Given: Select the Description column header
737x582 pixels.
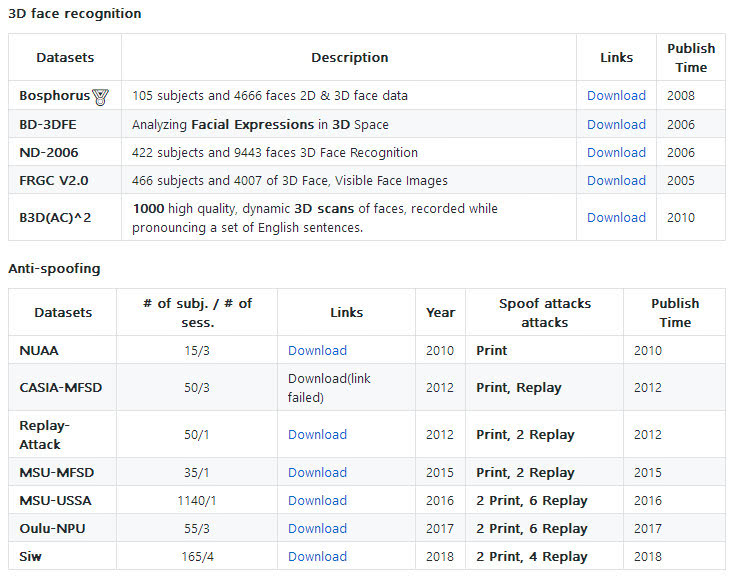Looking at the screenshot, I should tap(349, 58).
